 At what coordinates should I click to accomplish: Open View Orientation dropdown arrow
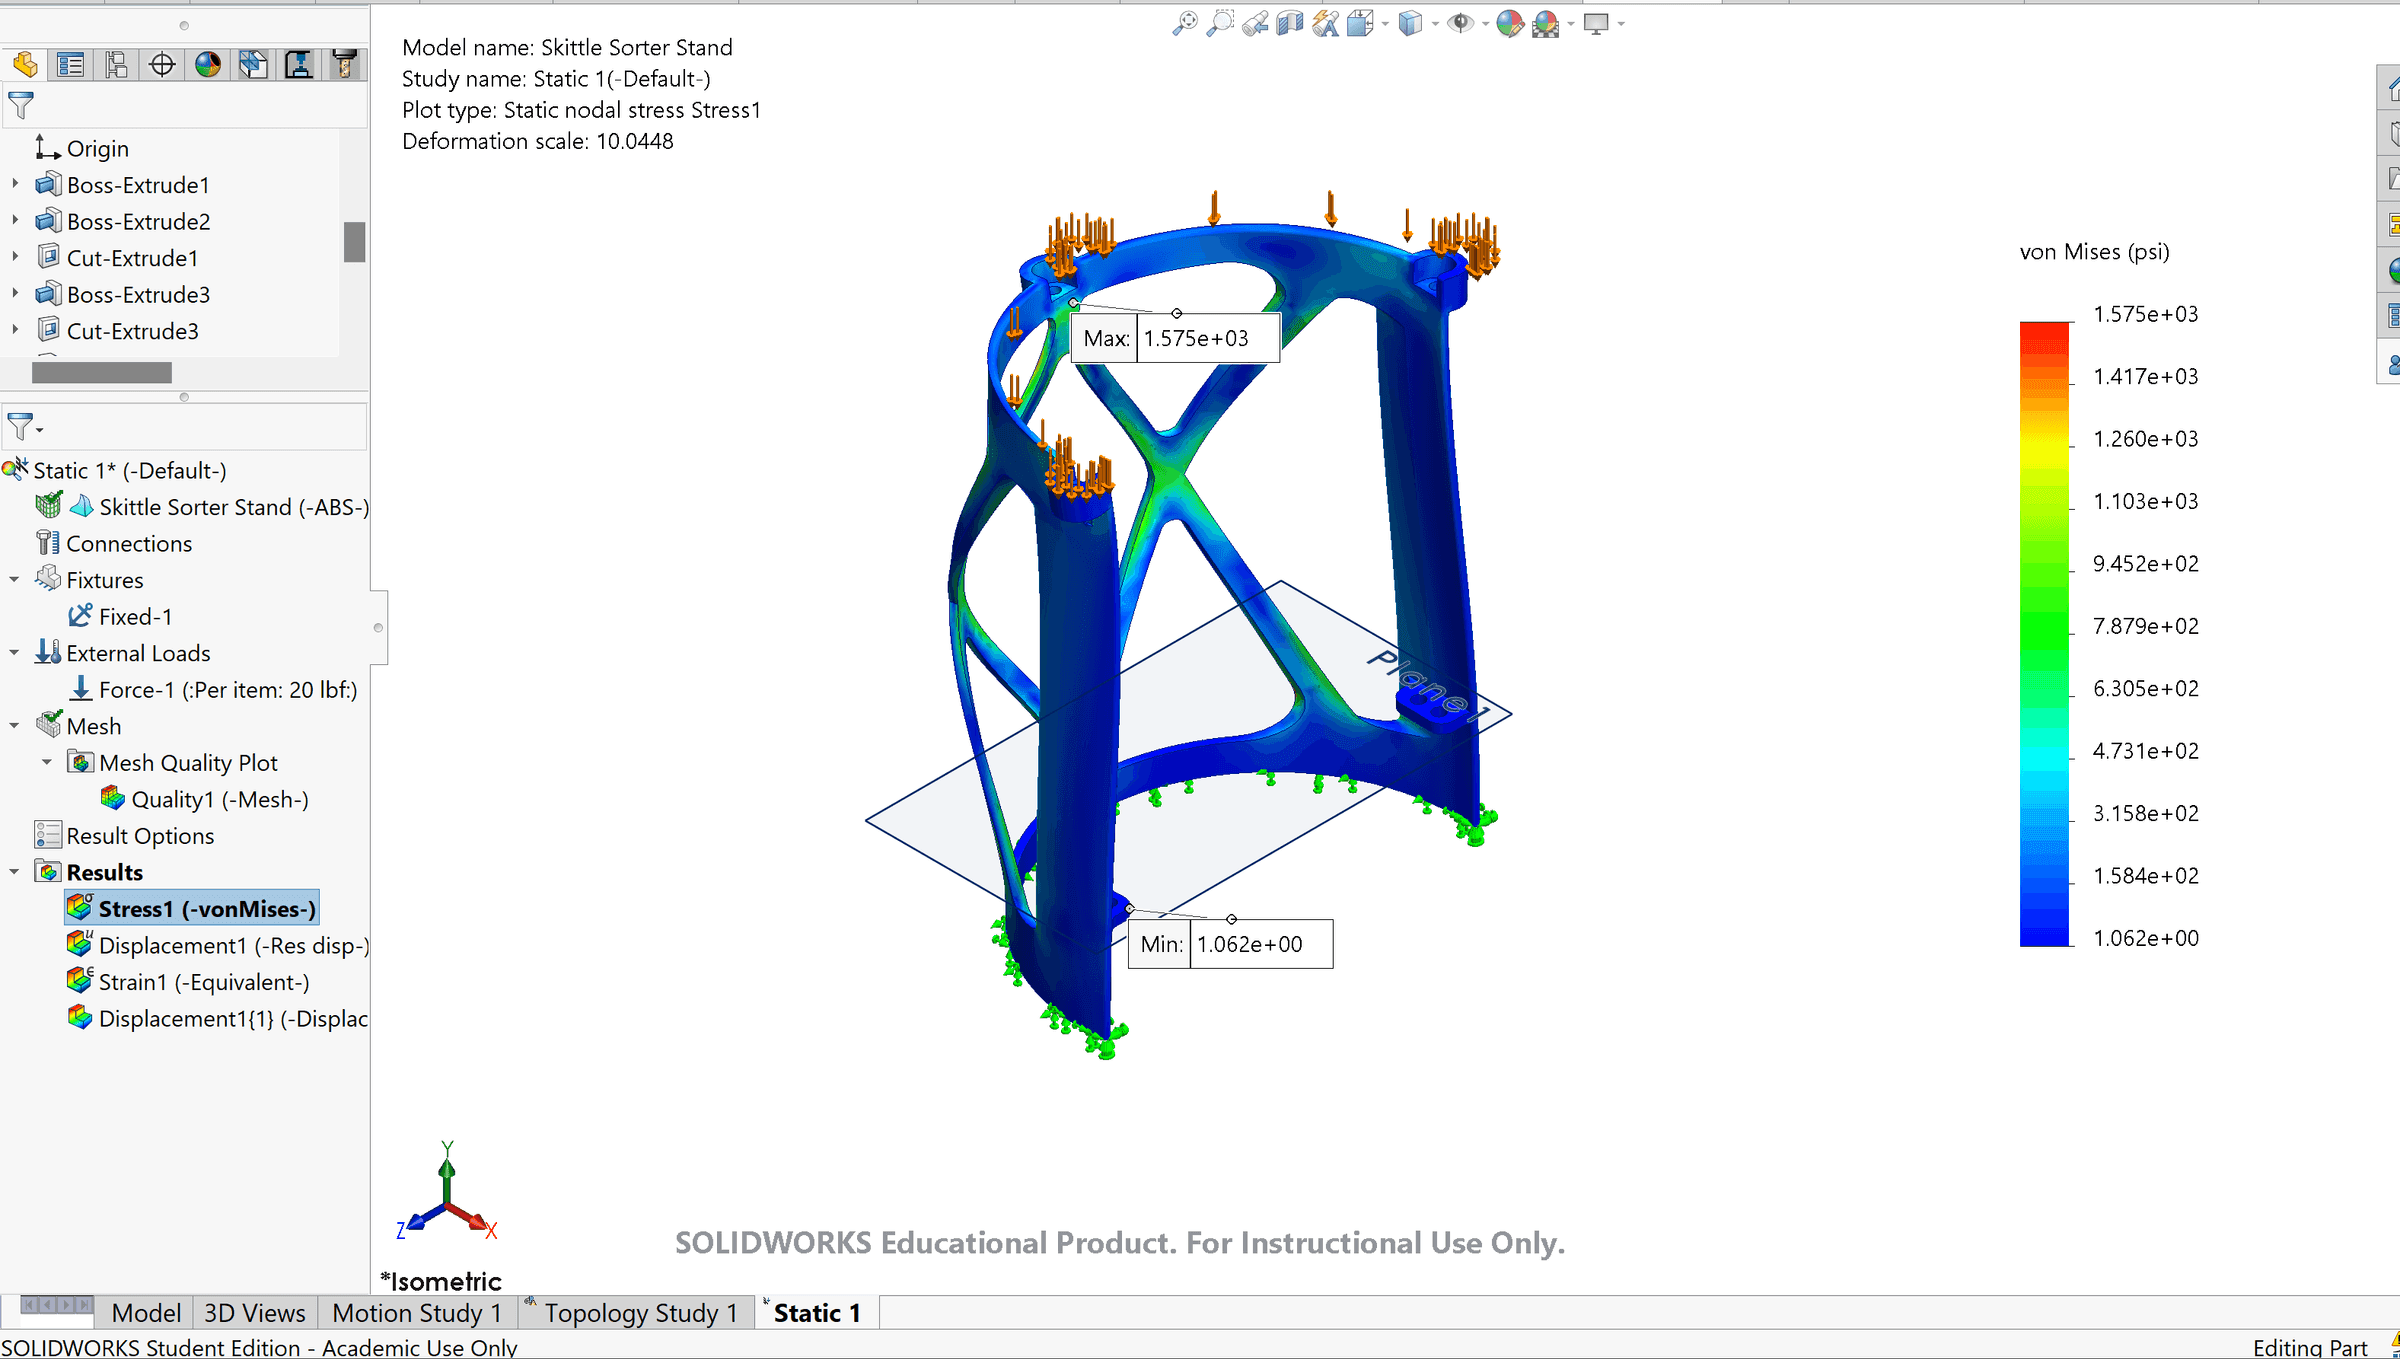pyautogui.click(x=1385, y=24)
